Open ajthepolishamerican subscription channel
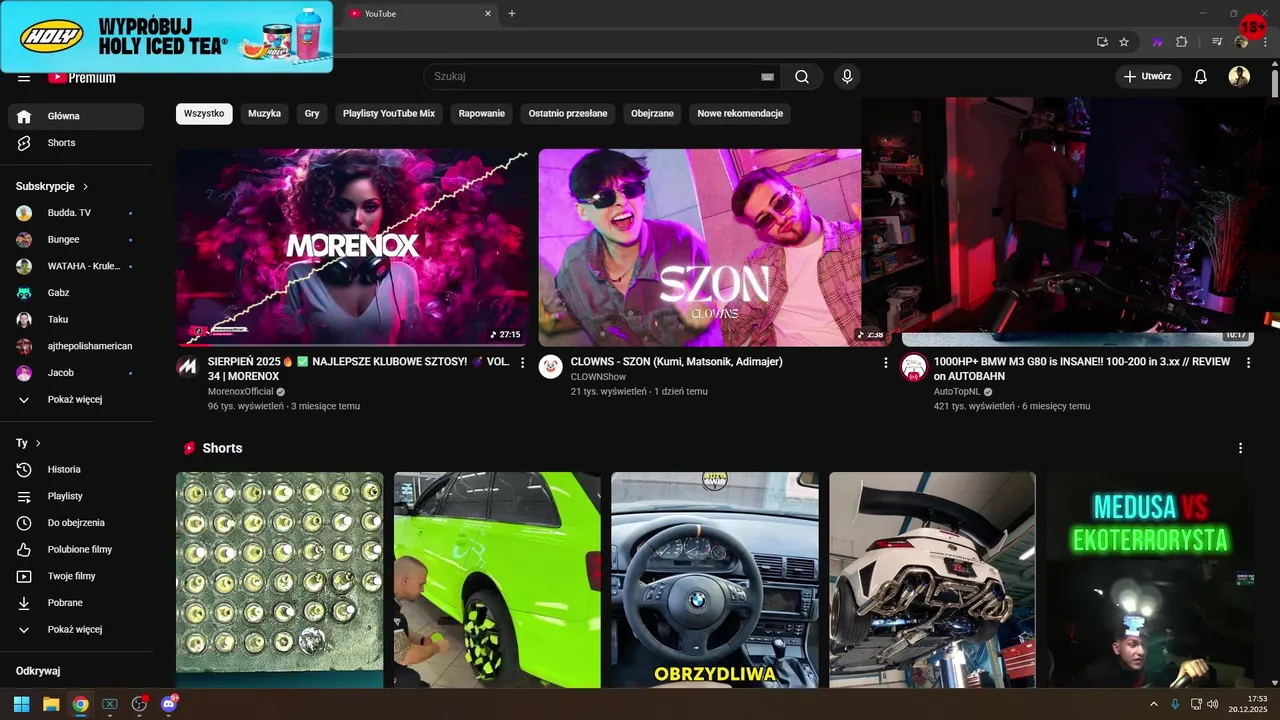 click(76, 346)
